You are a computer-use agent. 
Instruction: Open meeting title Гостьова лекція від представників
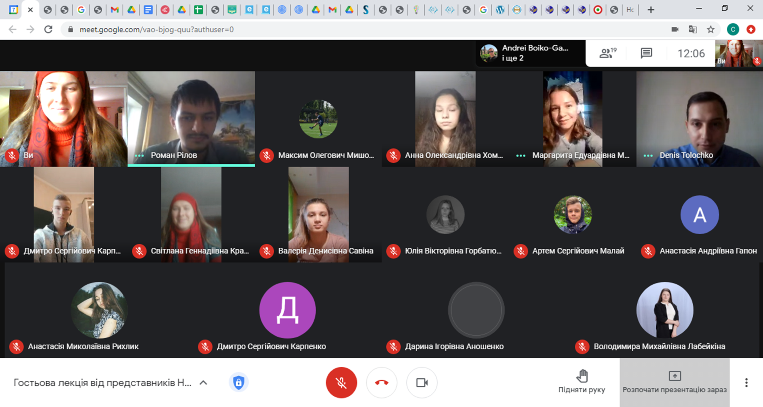click(102, 383)
